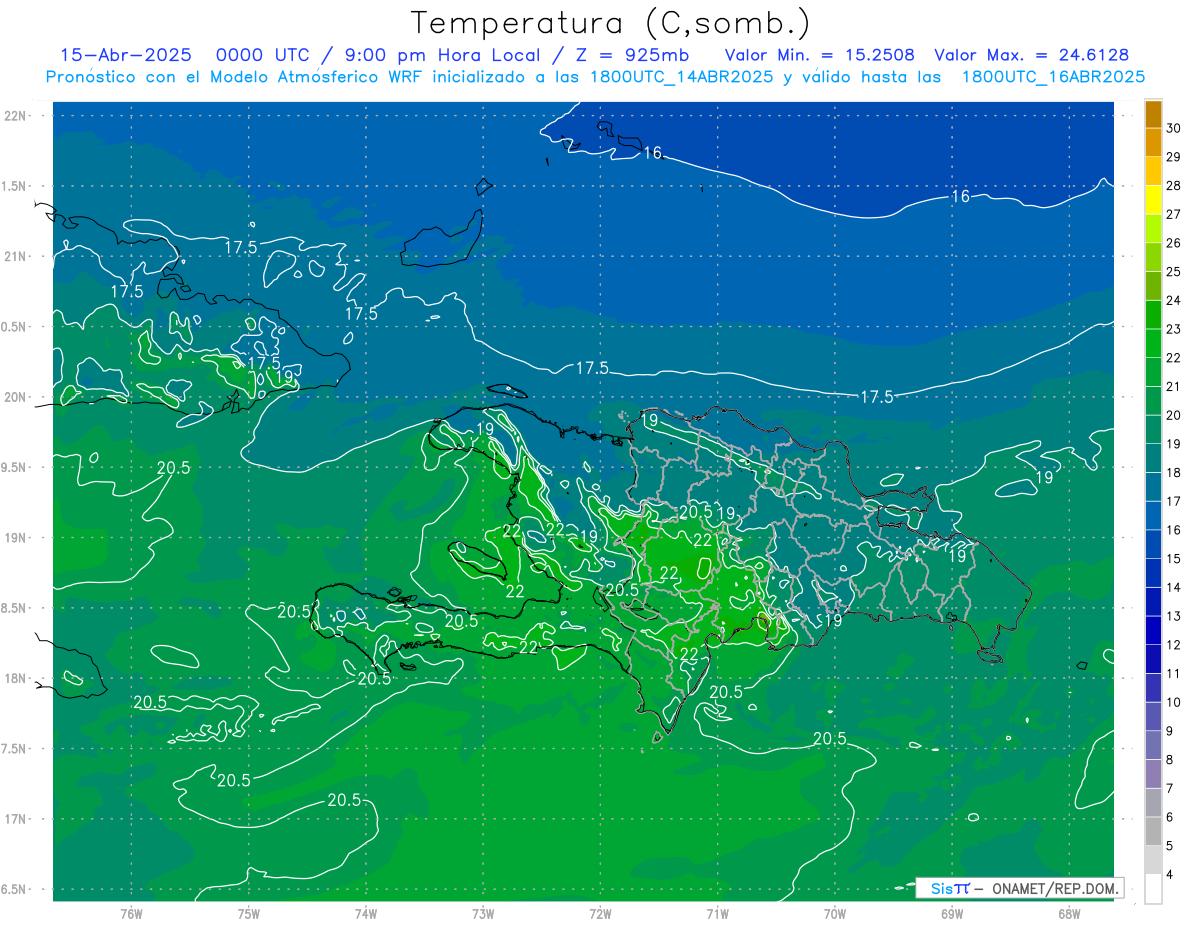The width and height of the screenshot is (1200, 927).
Task: Click the '22' value on the color scale
Action: pyautogui.click(x=1174, y=358)
